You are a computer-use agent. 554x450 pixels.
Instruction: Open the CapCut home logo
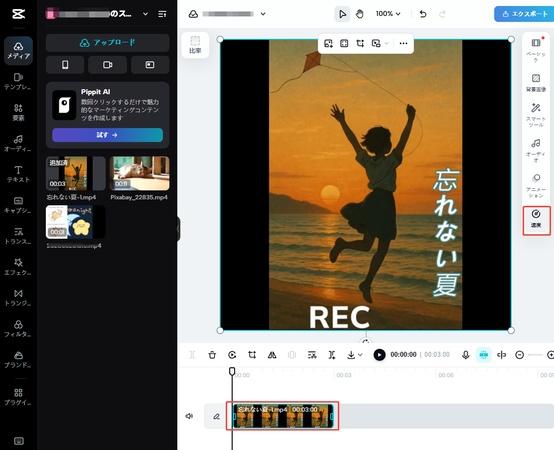pos(18,14)
